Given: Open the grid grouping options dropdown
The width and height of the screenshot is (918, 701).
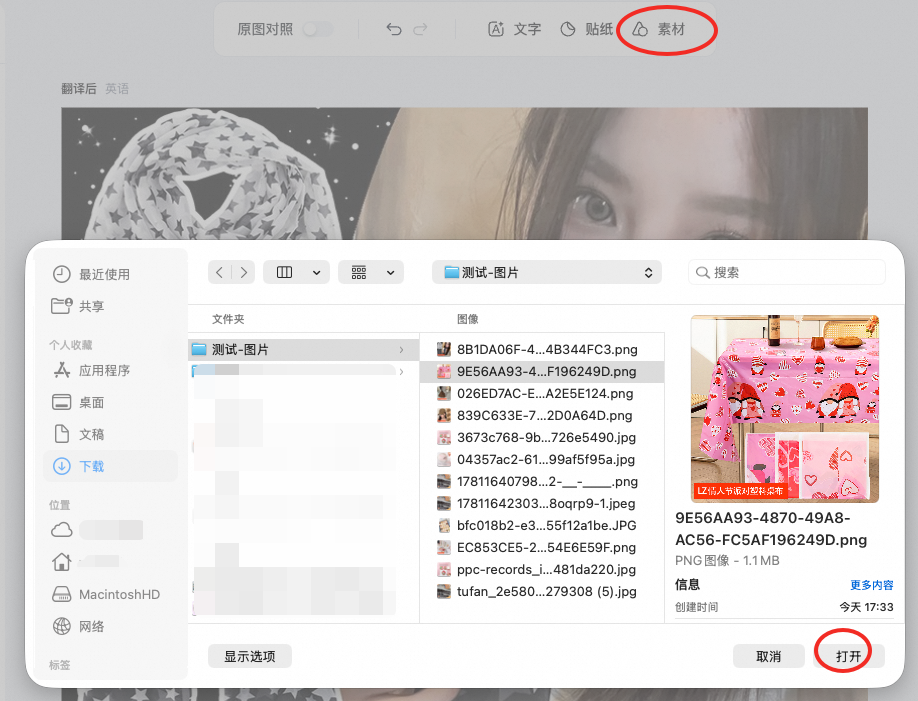Looking at the screenshot, I should (371, 272).
